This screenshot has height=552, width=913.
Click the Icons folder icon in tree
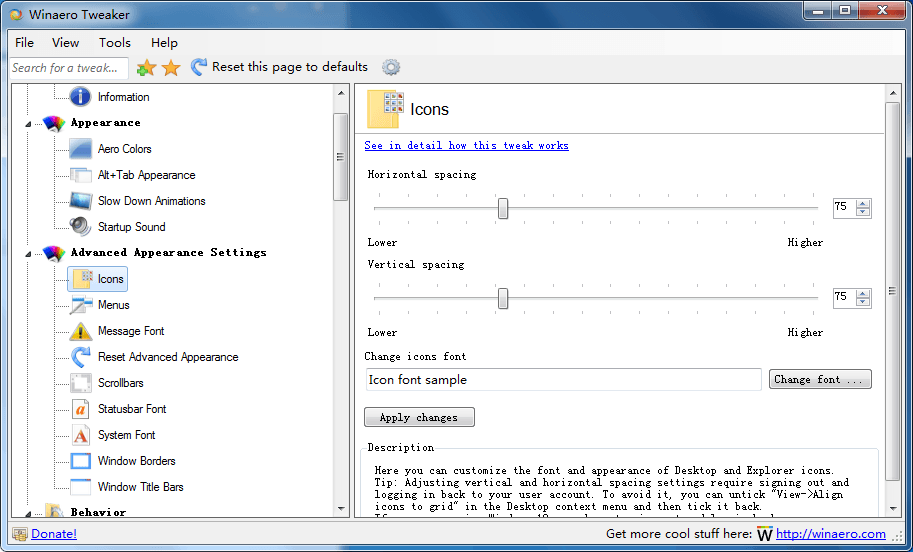pos(82,279)
